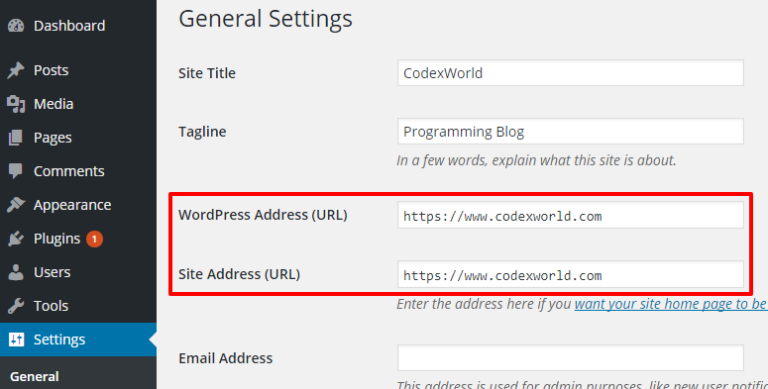The height and width of the screenshot is (389, 768).
Task: Click the Plugins plug icon
Action: coord(16,239)
